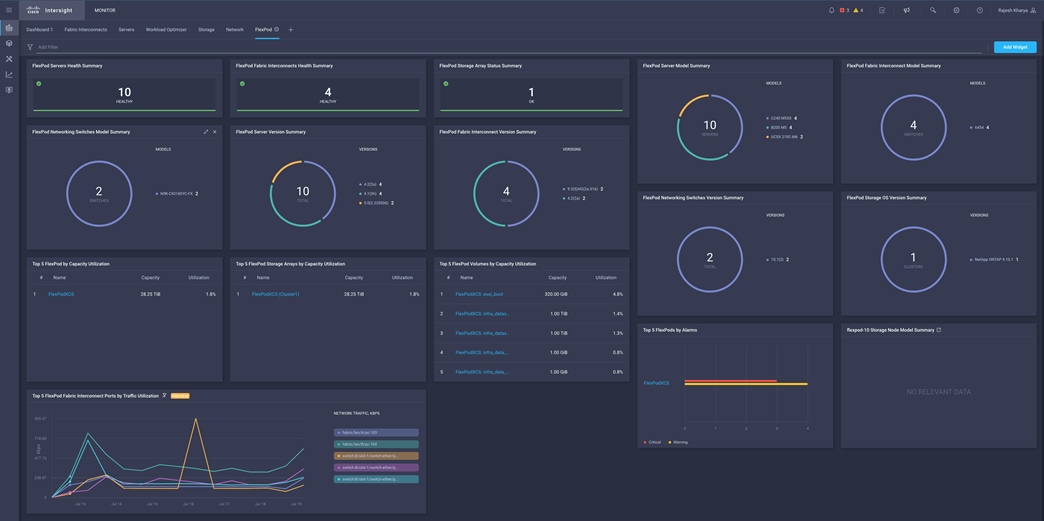Open the volume link in row 5

[482, 372]
